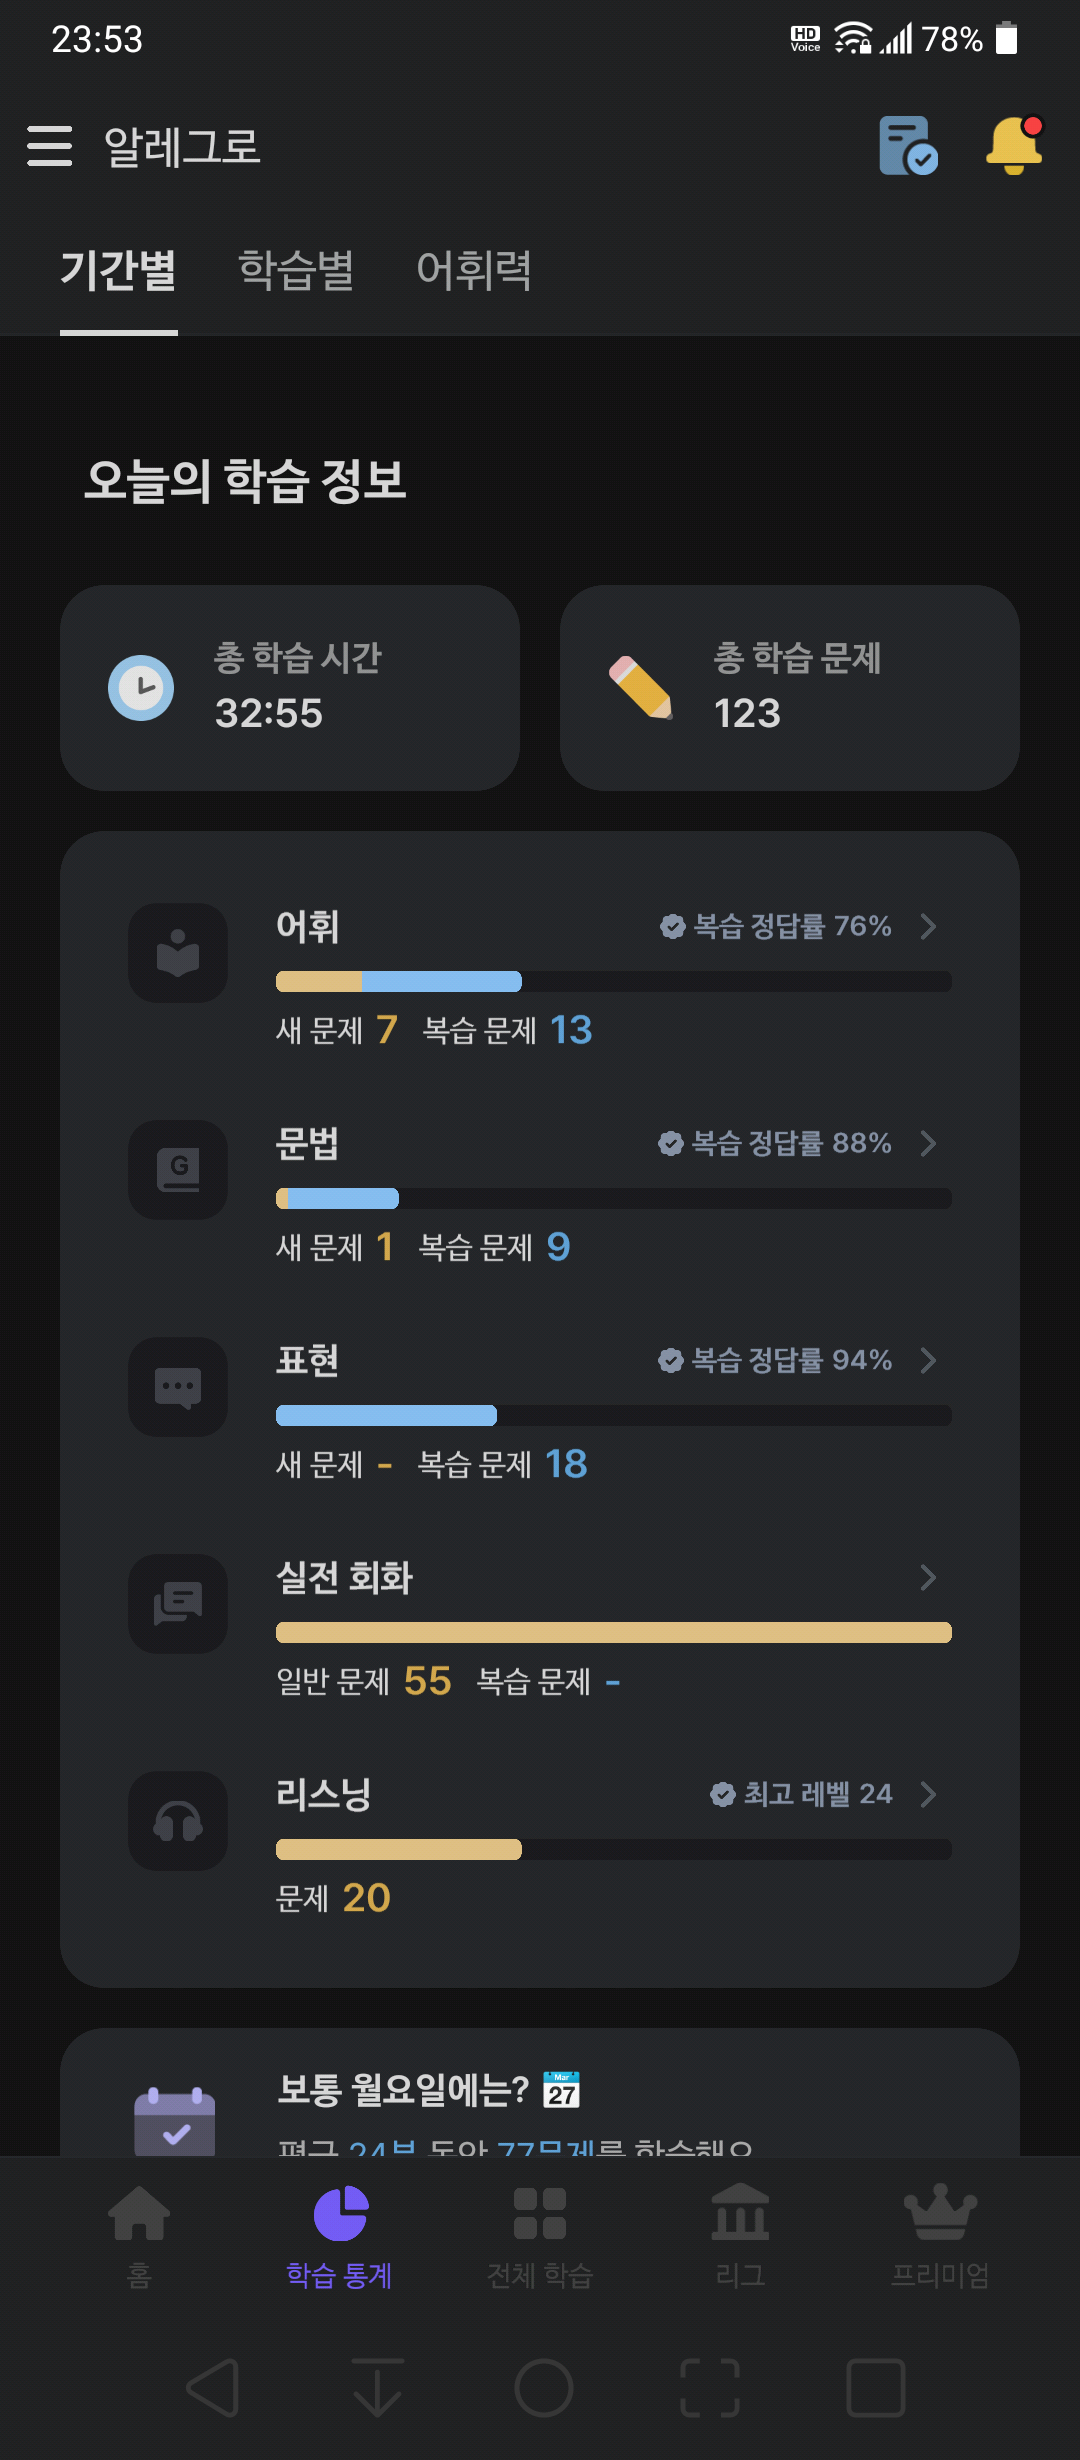
Task: Tap the 리스닝 headphones icon
Action: [178, 1821]
